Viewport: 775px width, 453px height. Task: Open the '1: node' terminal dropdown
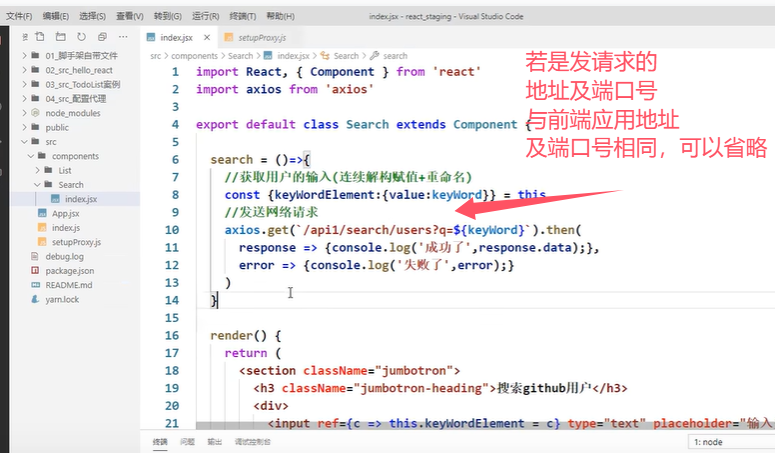coord(732,442)
